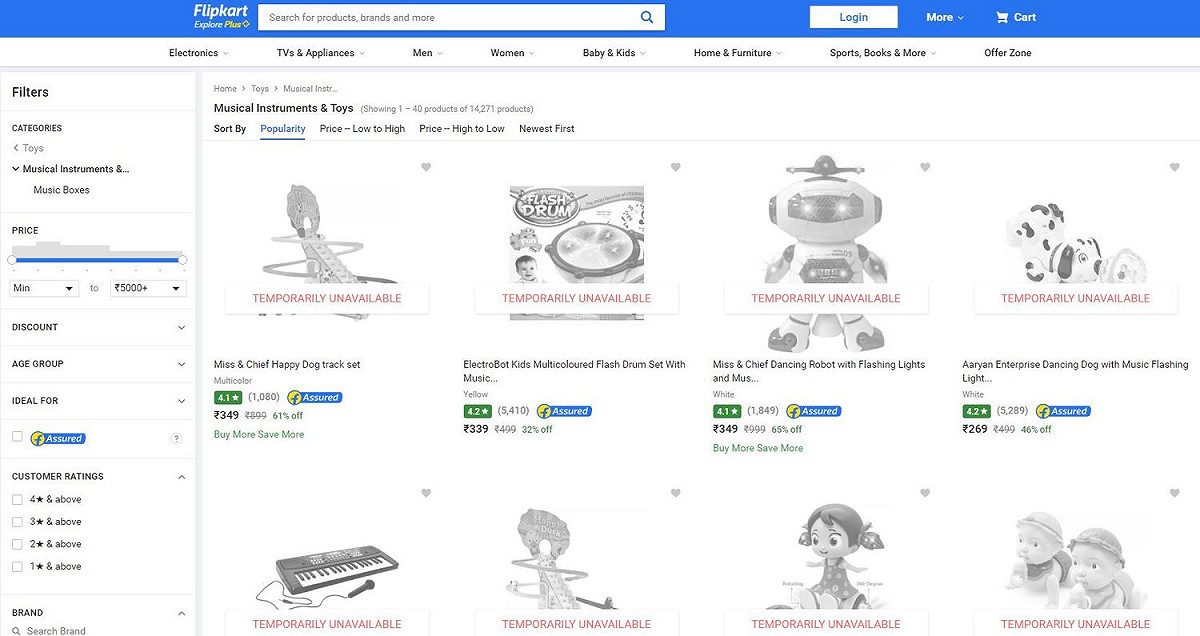Enable the Assured filter checkbox

coord(17,437)
